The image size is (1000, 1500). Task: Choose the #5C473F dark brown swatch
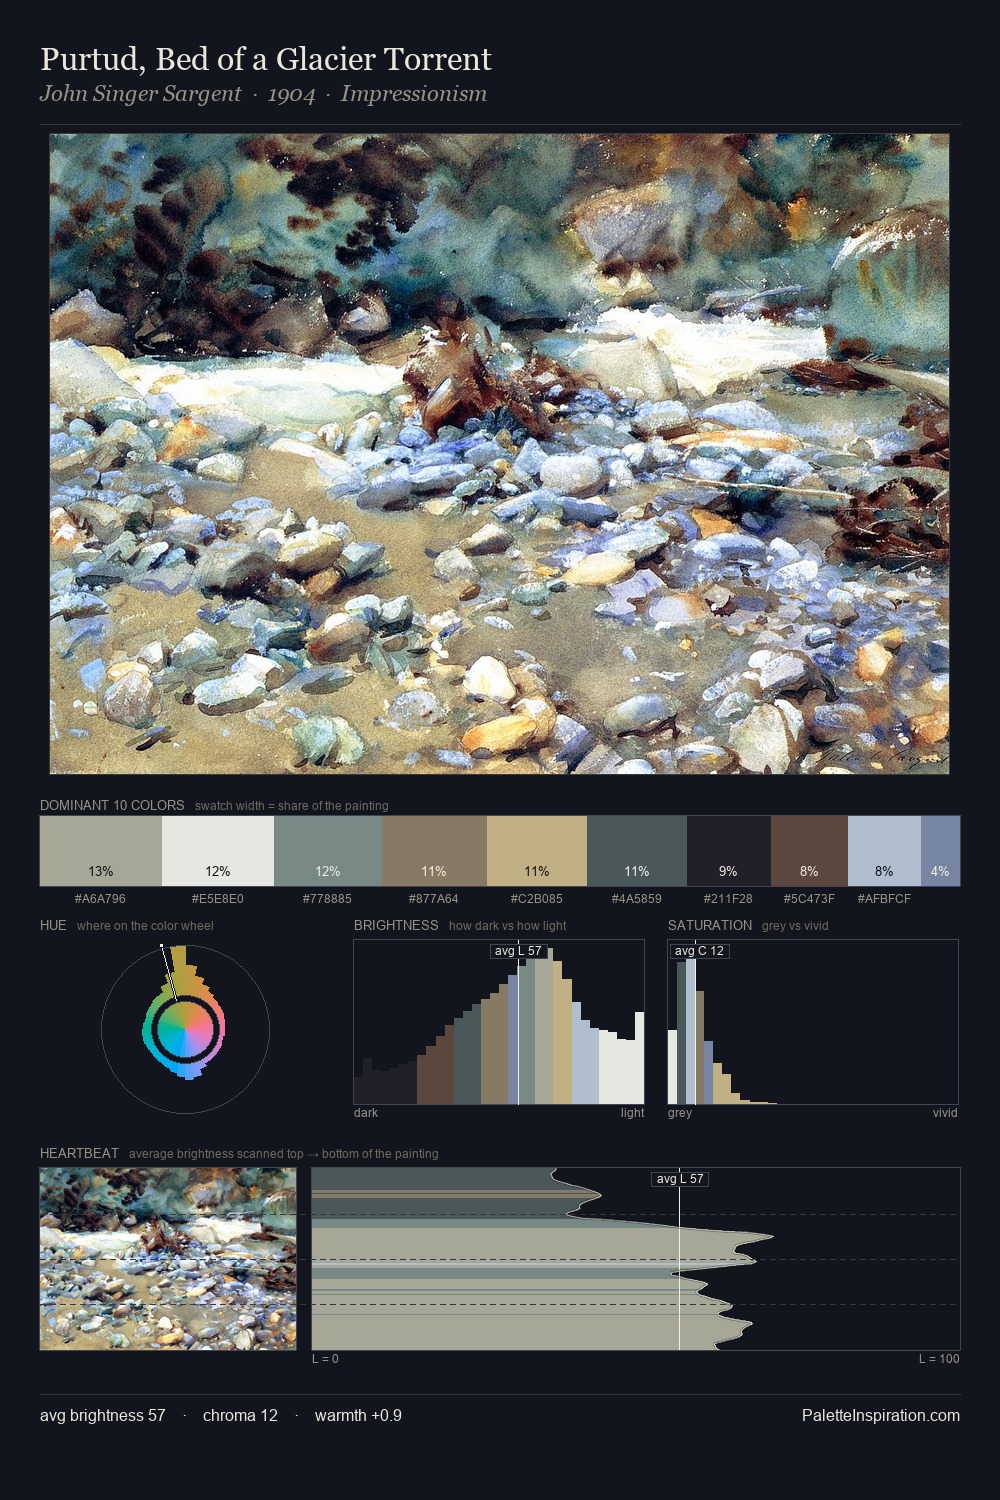809,851
